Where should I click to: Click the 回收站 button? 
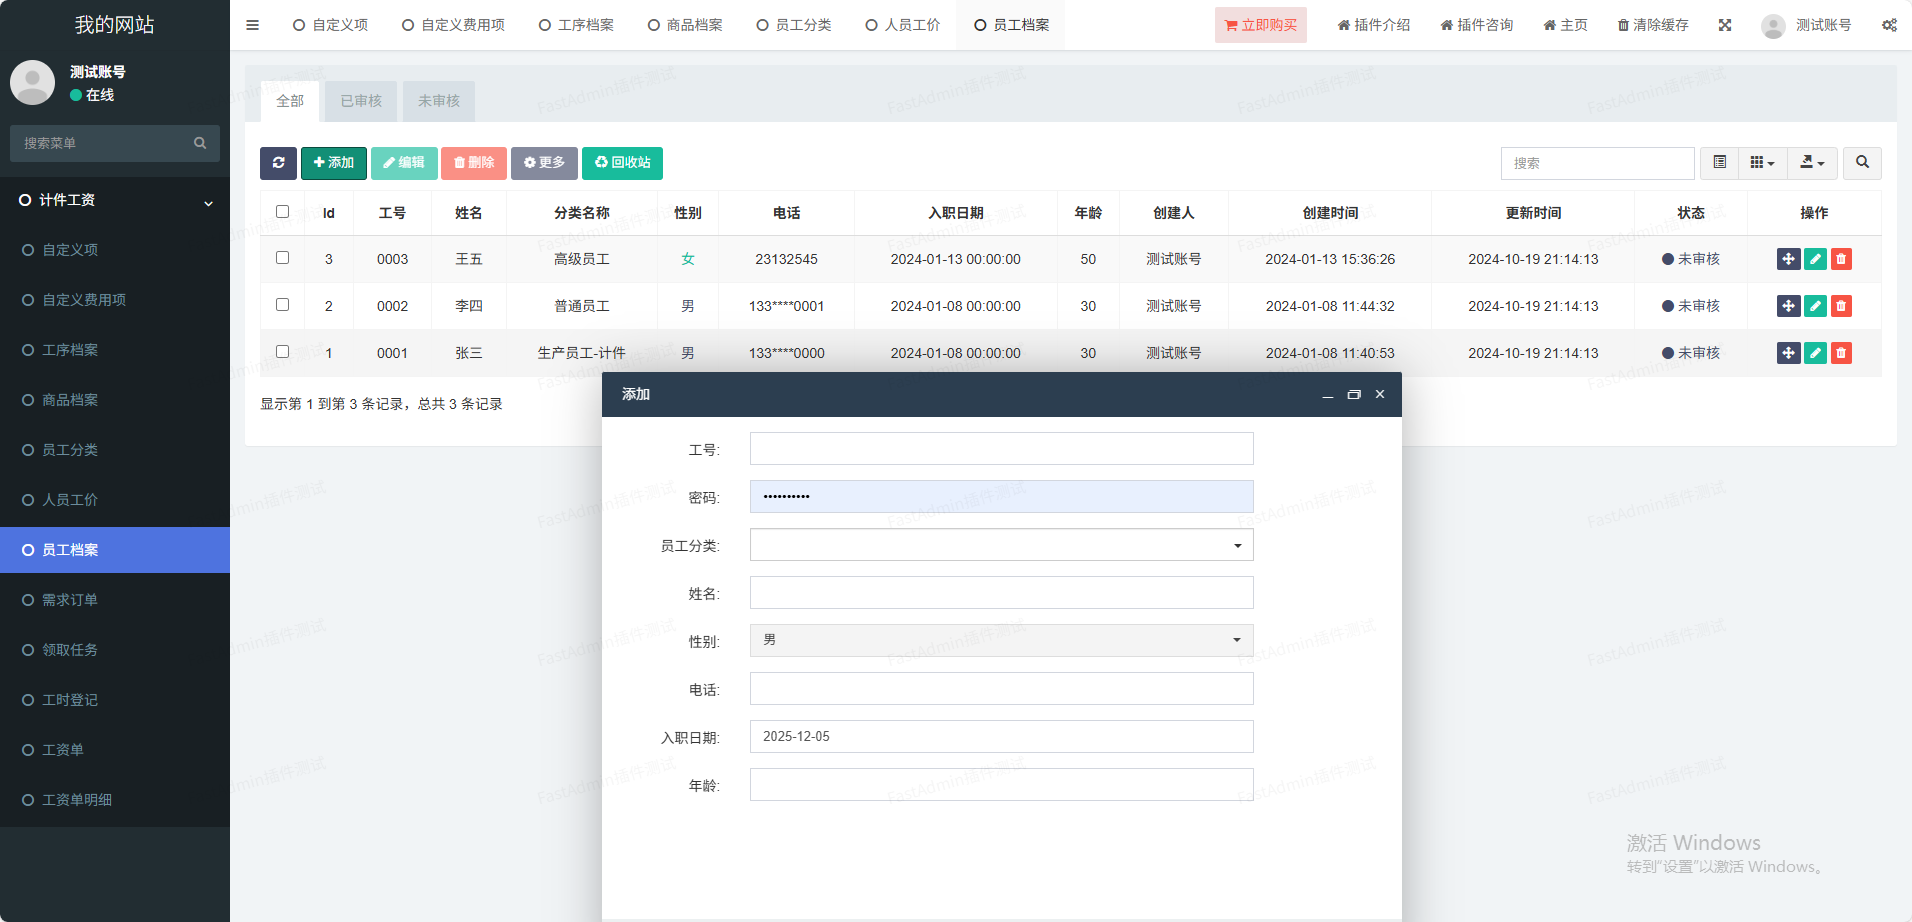622,163
